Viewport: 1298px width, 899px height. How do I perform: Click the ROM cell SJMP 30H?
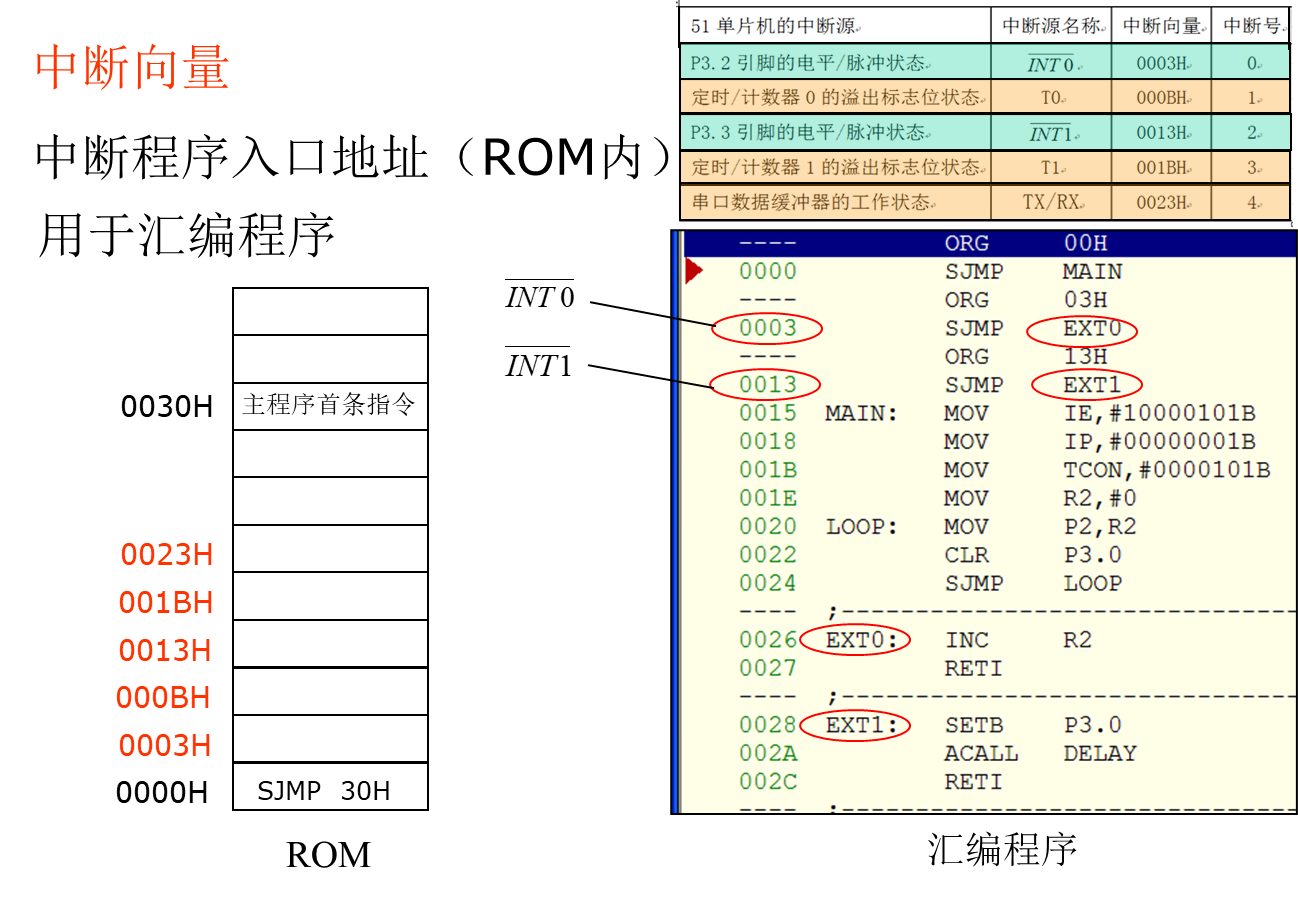point(330,787)
